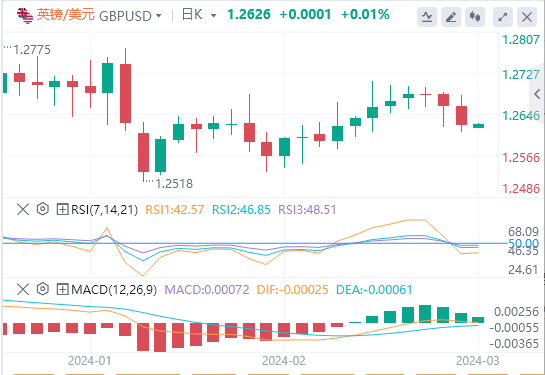Select the 2024-02 date axis marker
This screenshot has height=375, width=545.
[x=284, y=361]
